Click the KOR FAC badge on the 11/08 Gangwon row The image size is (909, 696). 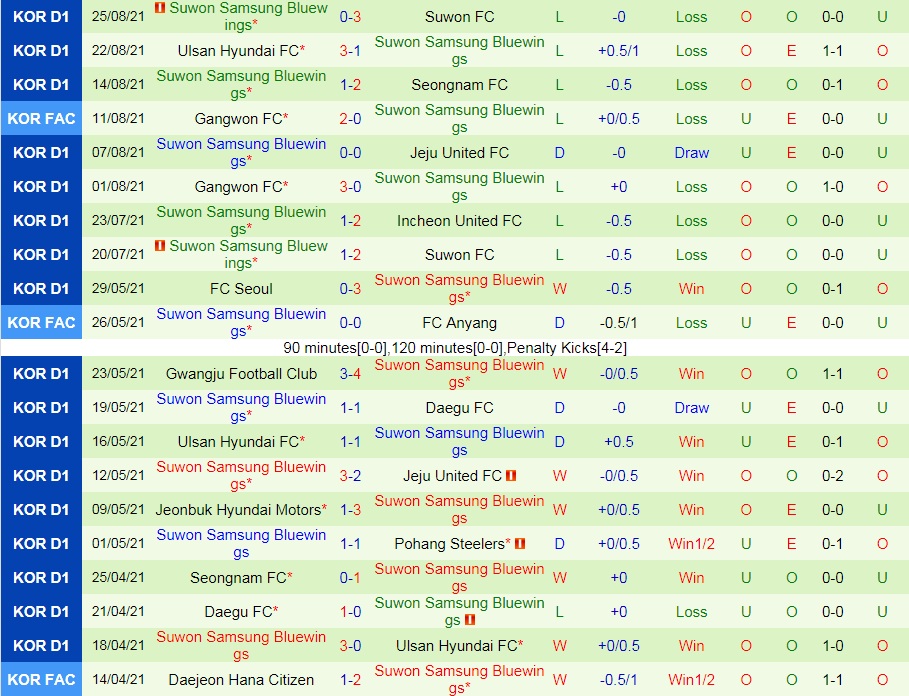click(41, 118)
